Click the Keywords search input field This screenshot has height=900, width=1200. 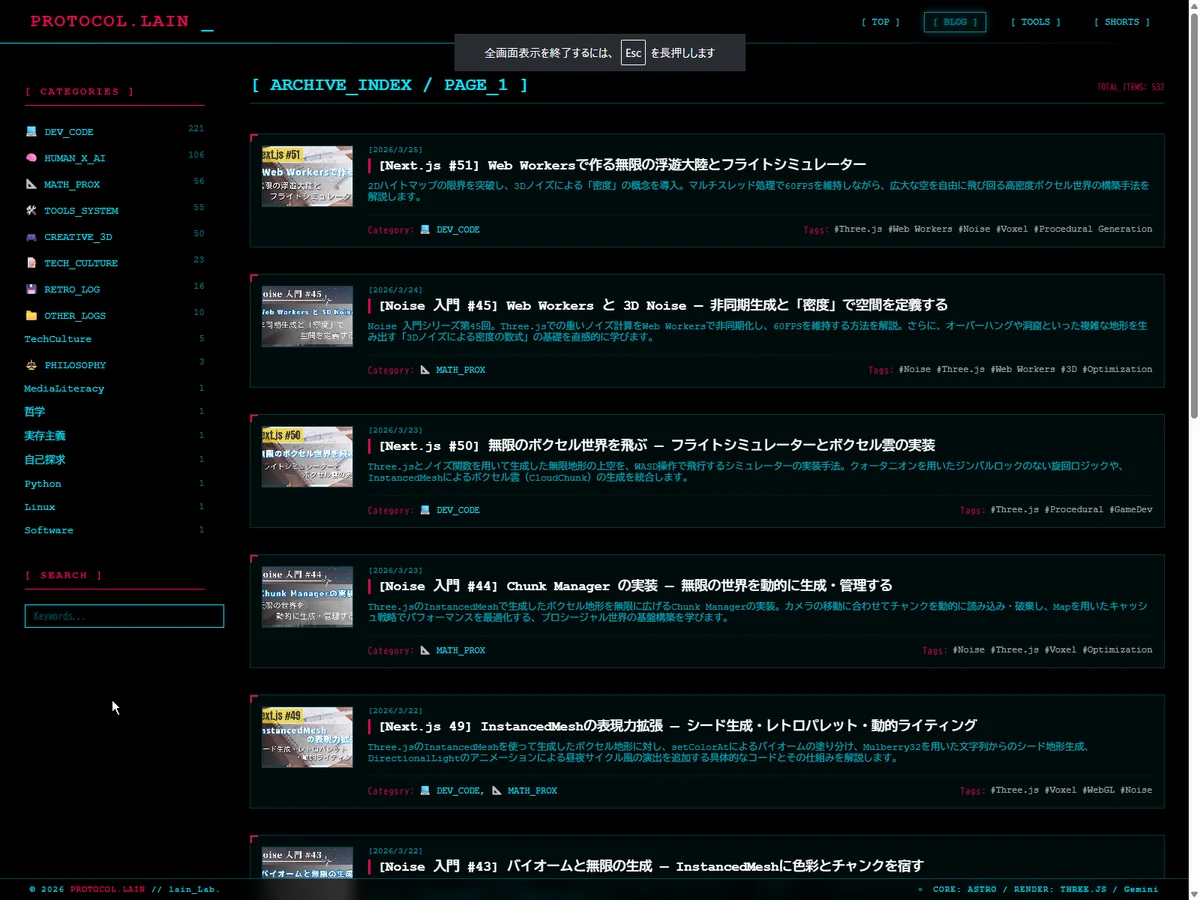[x=124, y=616]
